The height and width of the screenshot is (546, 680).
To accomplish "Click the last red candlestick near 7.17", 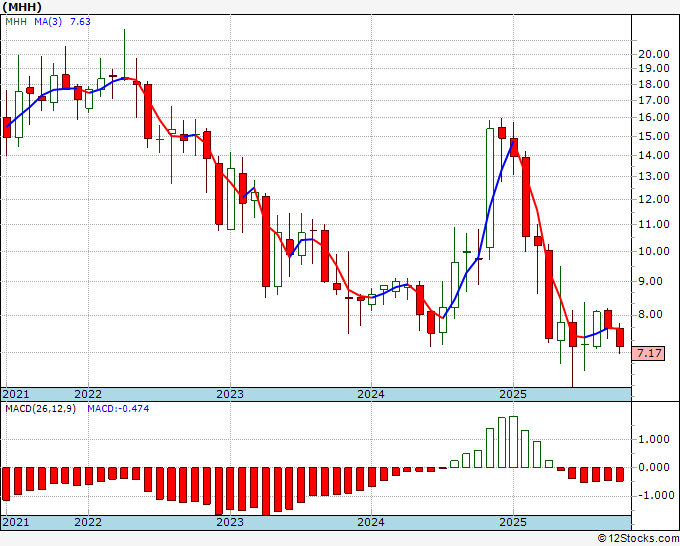I will [x=620, y=337].
